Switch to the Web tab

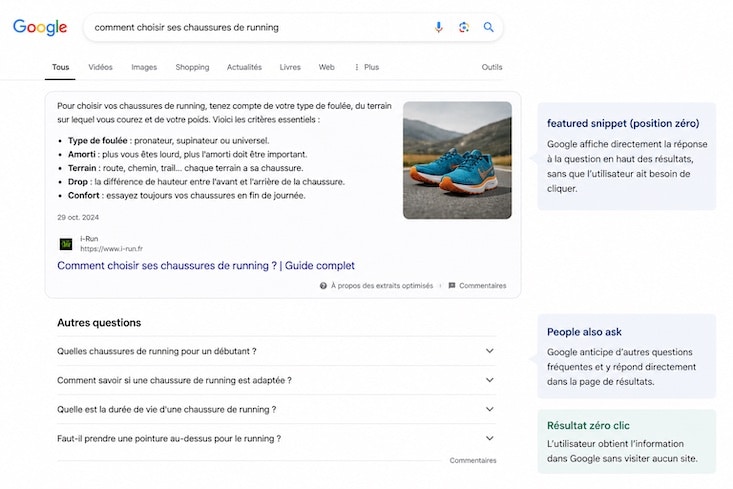(326, 67)
